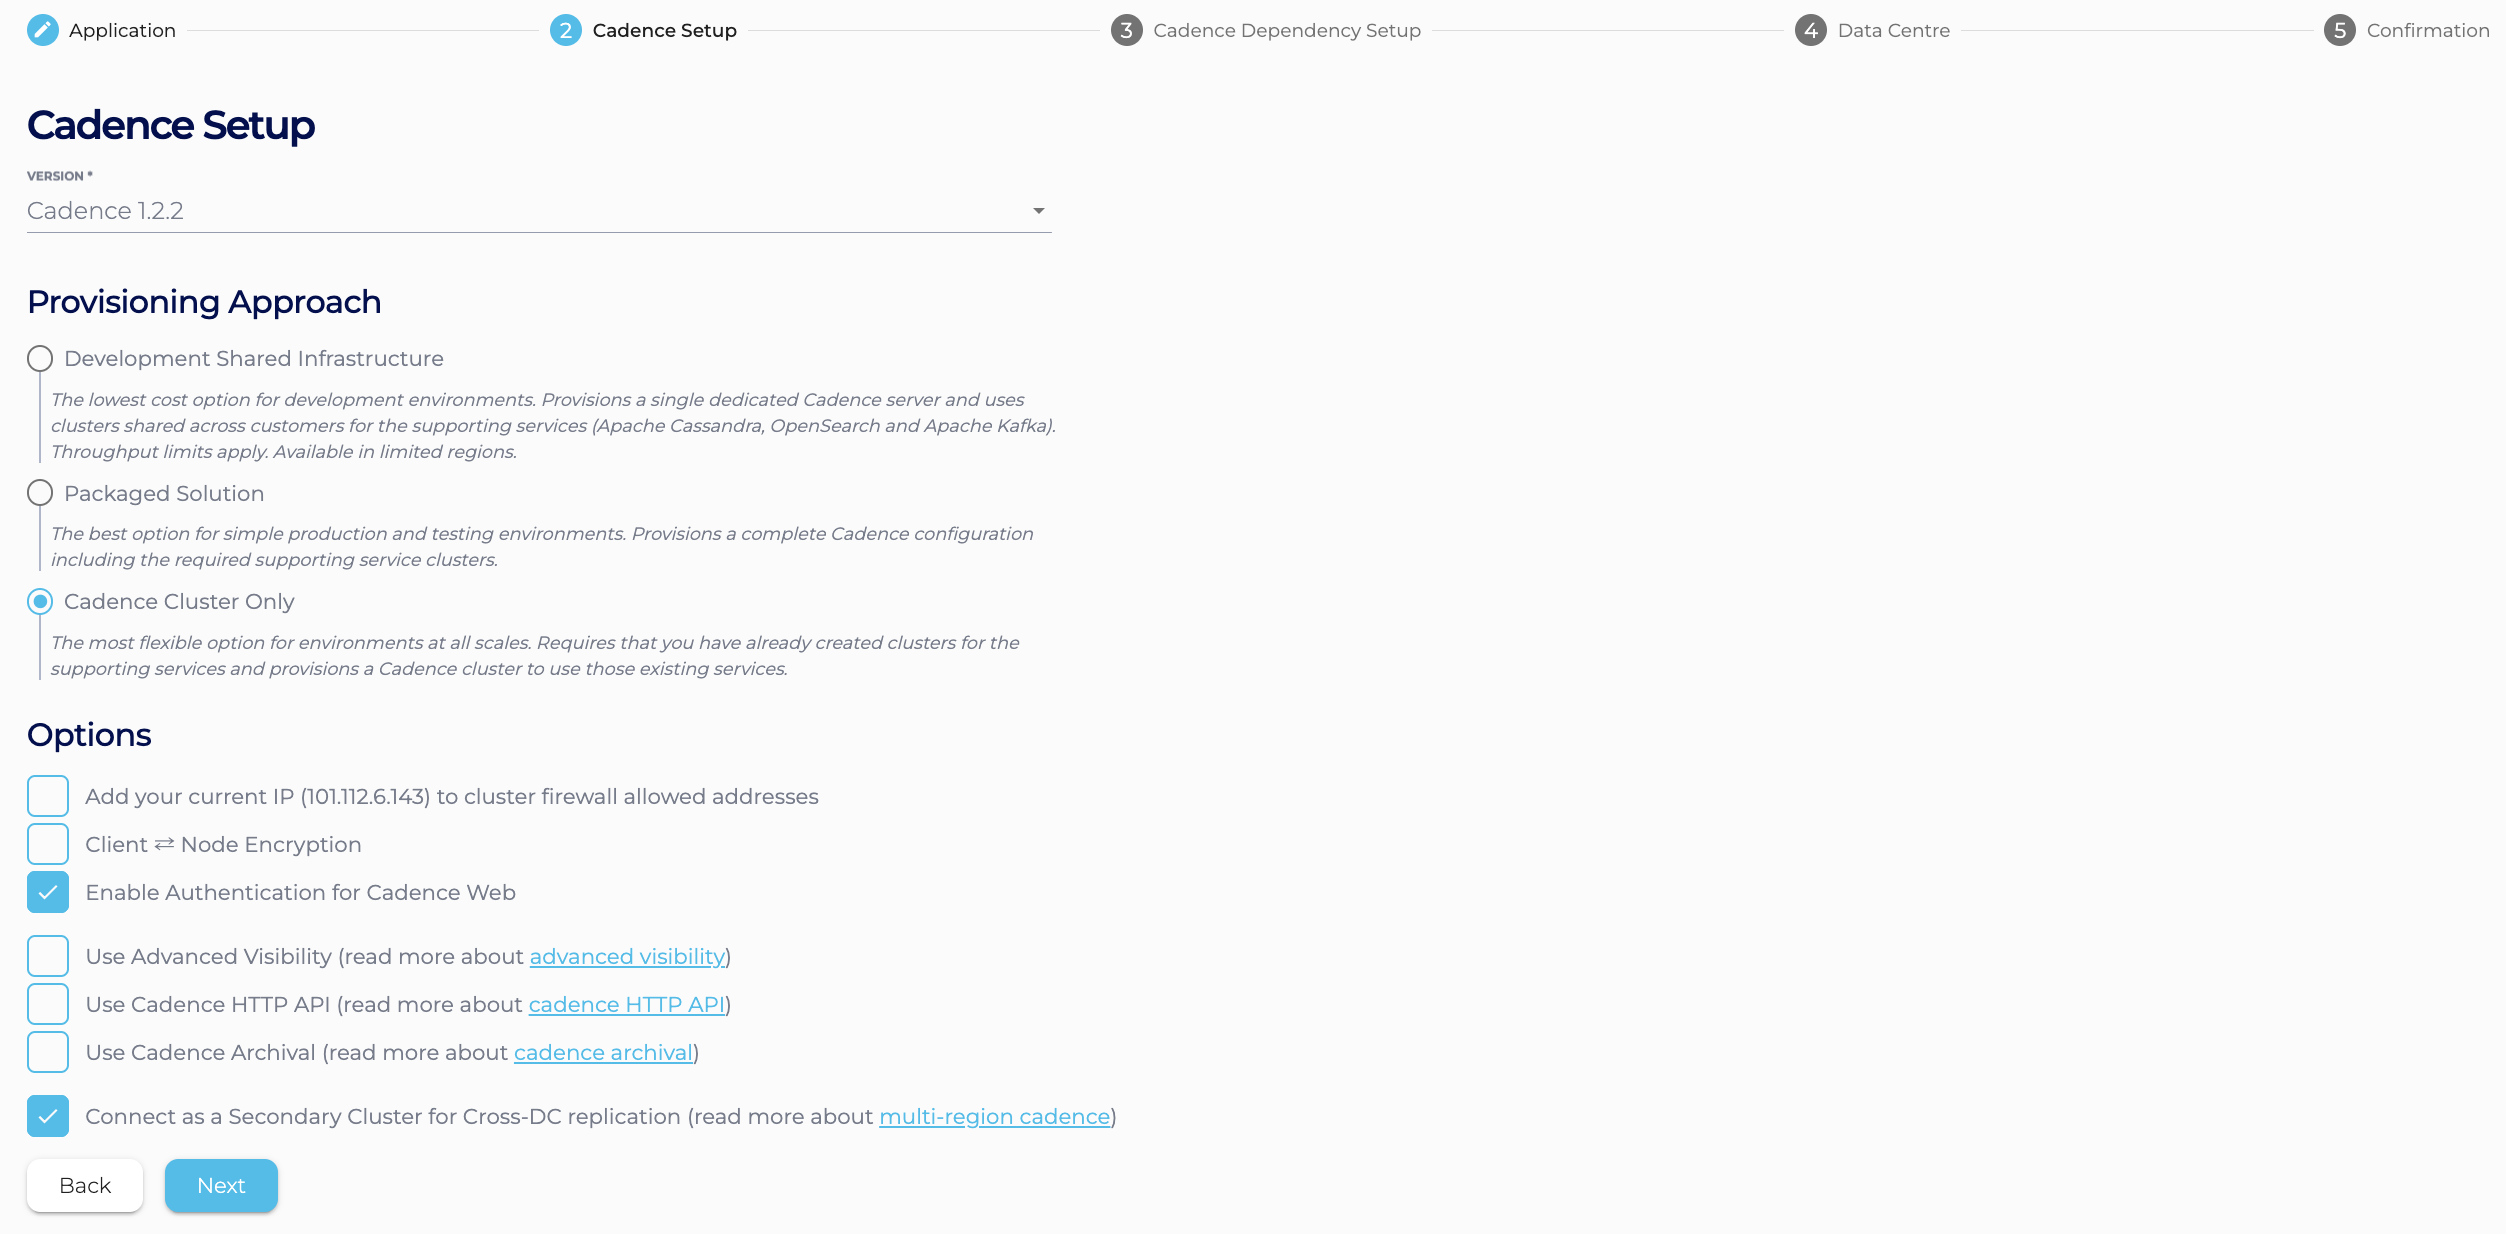Viewport: 2506px width, 1234px height.
Task: Uncheck Secondary Cluster Cross-DC replication
Action: click(48, 1116)
